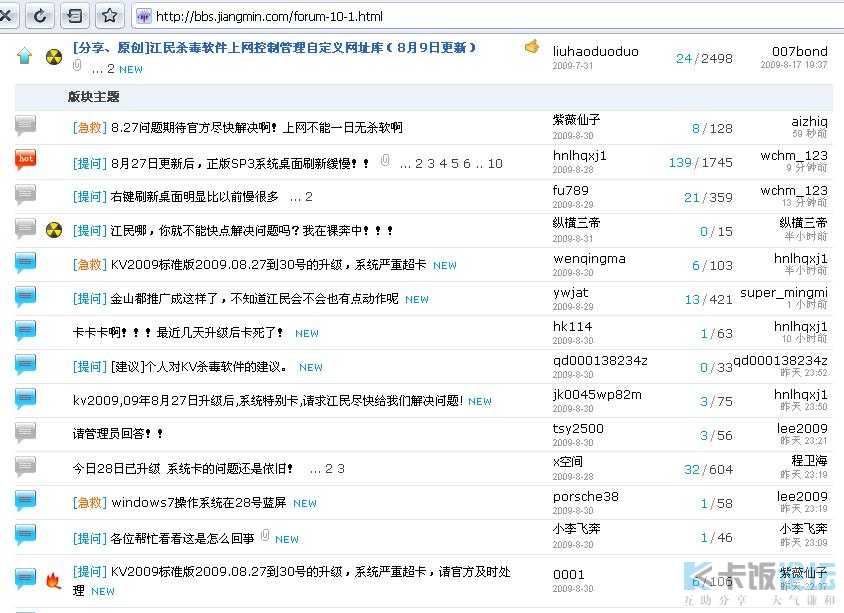844x613 pixels.
Task: Click the [急救] tag on wenqingma's thread
Action: pyautogui.click(x=89, y=265)
